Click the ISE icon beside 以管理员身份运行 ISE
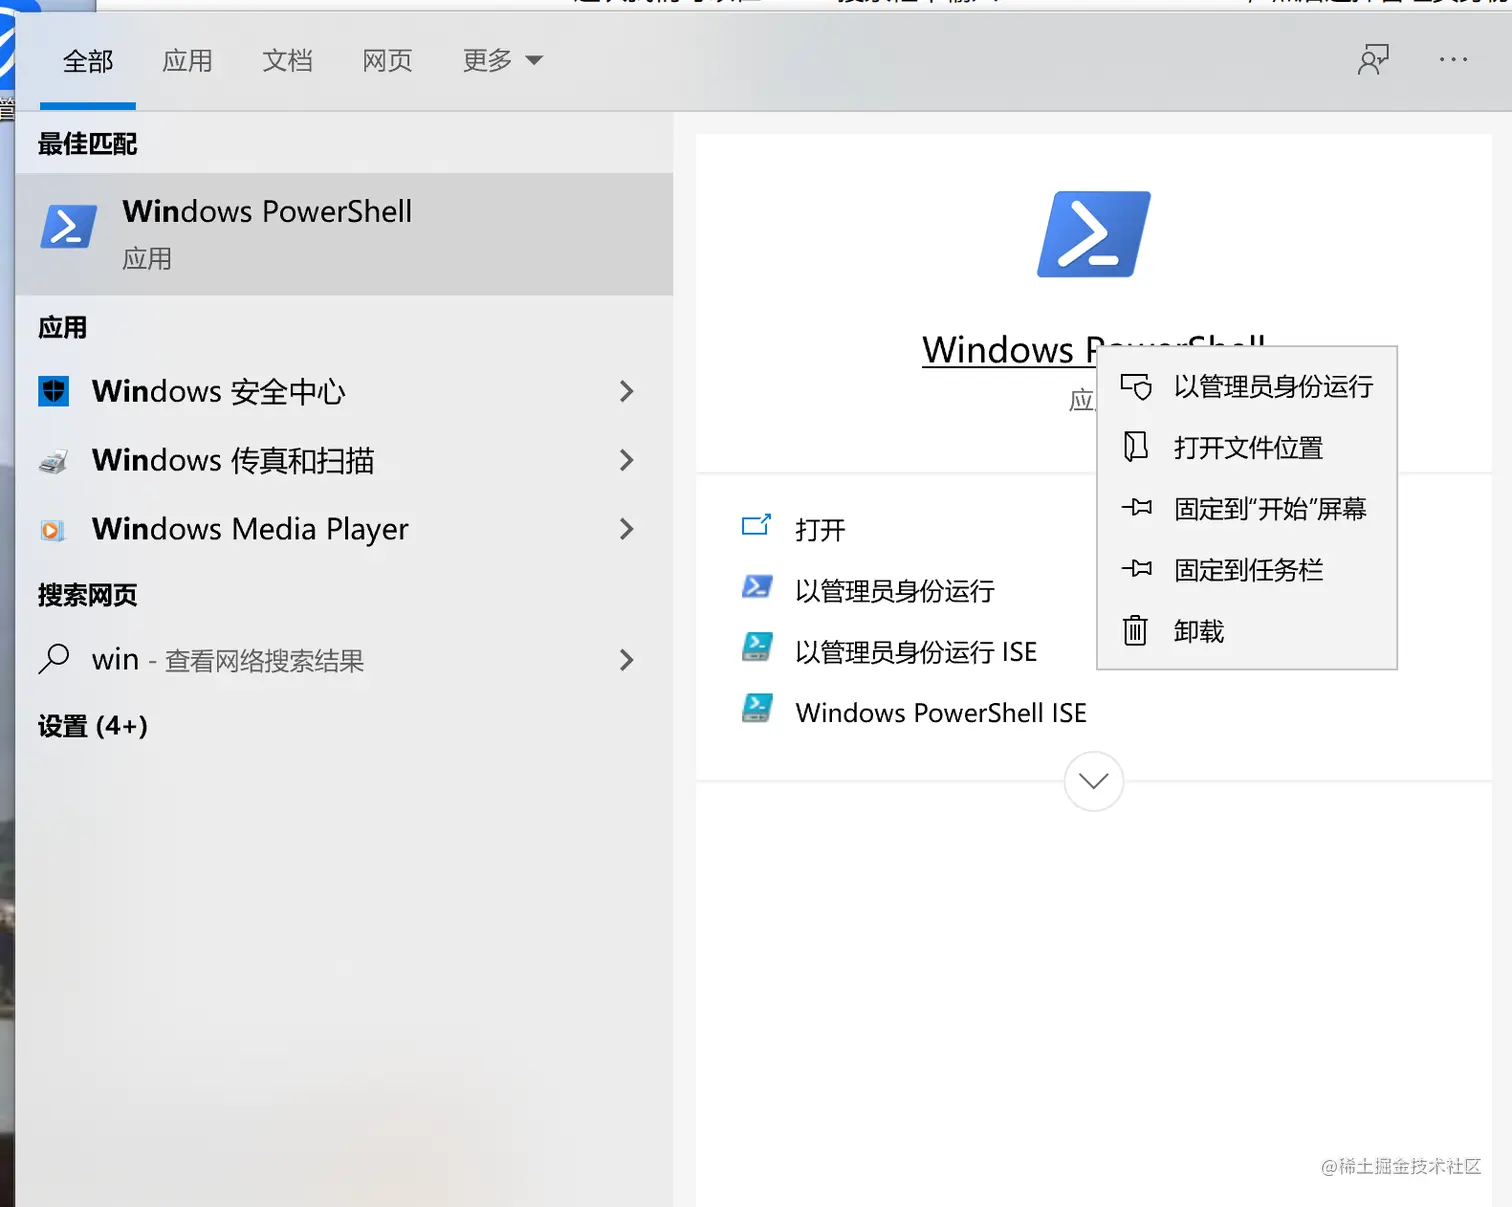 coord(757,647)
